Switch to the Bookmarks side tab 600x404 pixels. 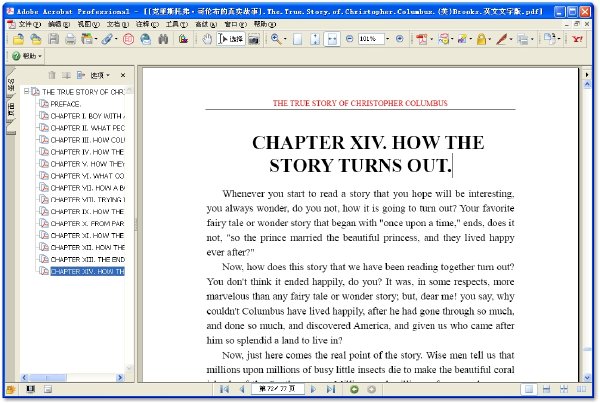11,85
